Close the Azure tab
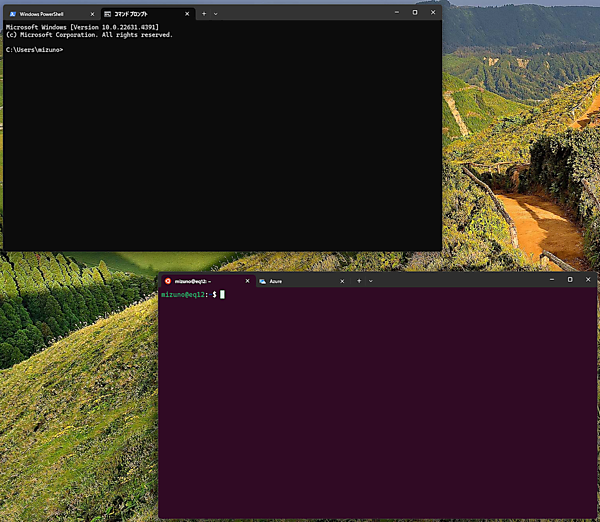Image resolution: width=600 pixels, height=522 pixels. [x=341, y=281]
